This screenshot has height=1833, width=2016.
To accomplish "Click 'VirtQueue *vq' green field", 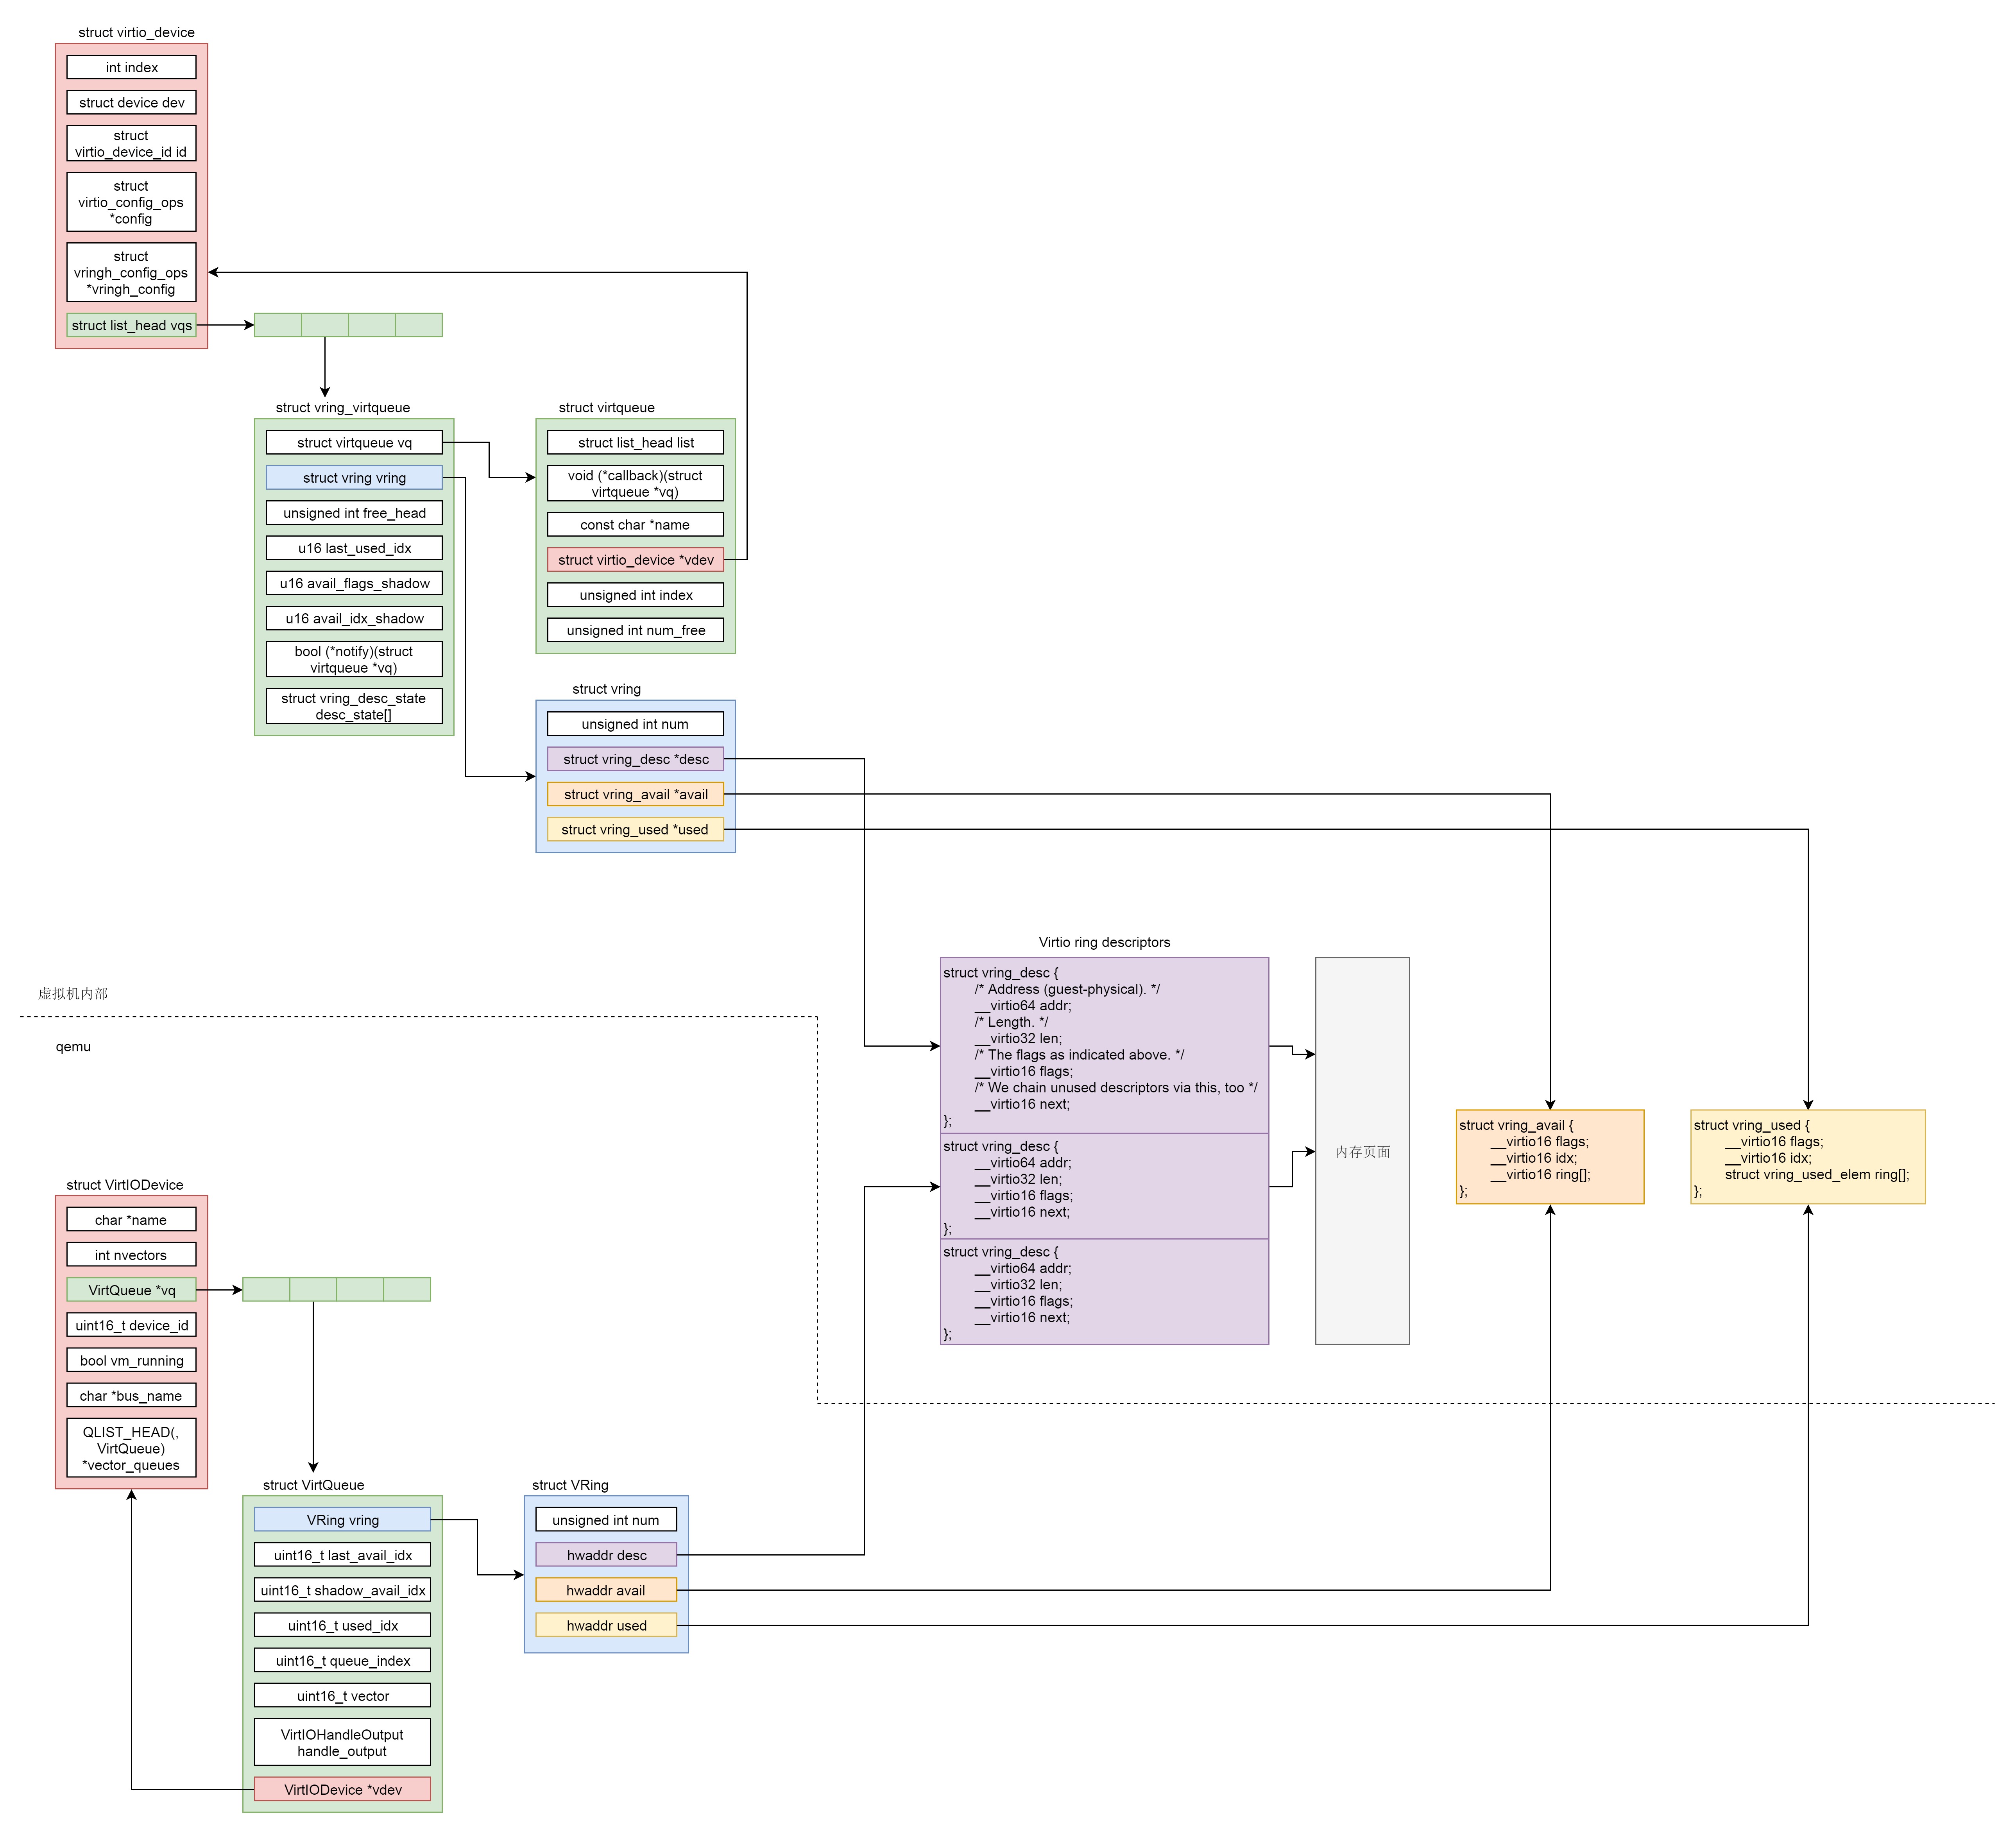I will point(131,1290).
